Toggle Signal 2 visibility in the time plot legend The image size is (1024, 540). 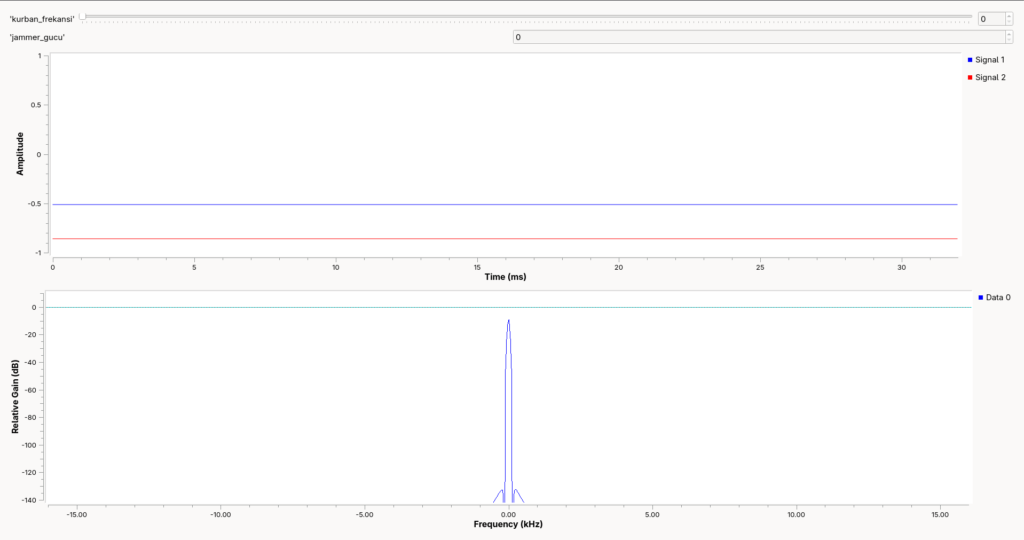(x=986, y=77)
